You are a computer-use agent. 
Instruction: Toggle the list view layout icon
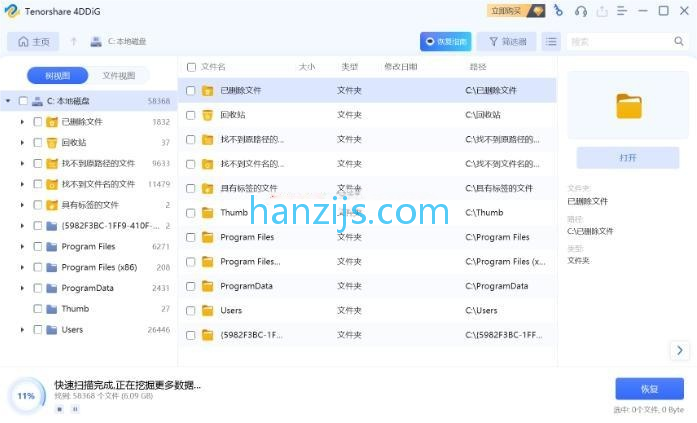[551, 42]
